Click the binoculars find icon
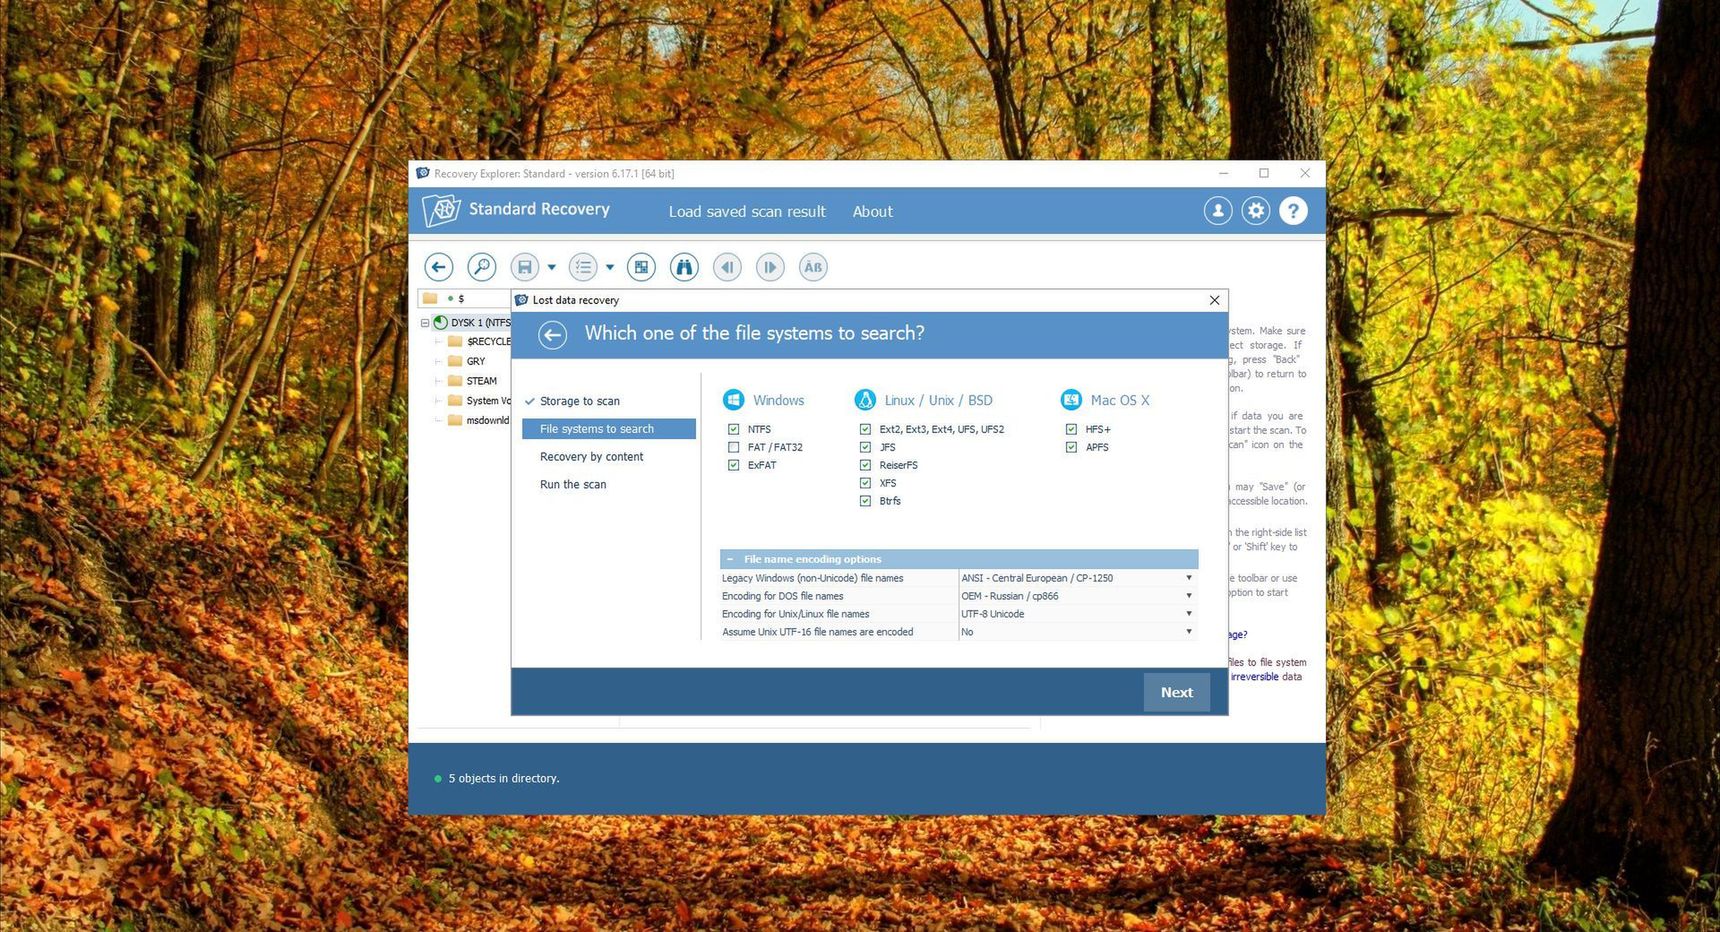 tap(684, 267)
